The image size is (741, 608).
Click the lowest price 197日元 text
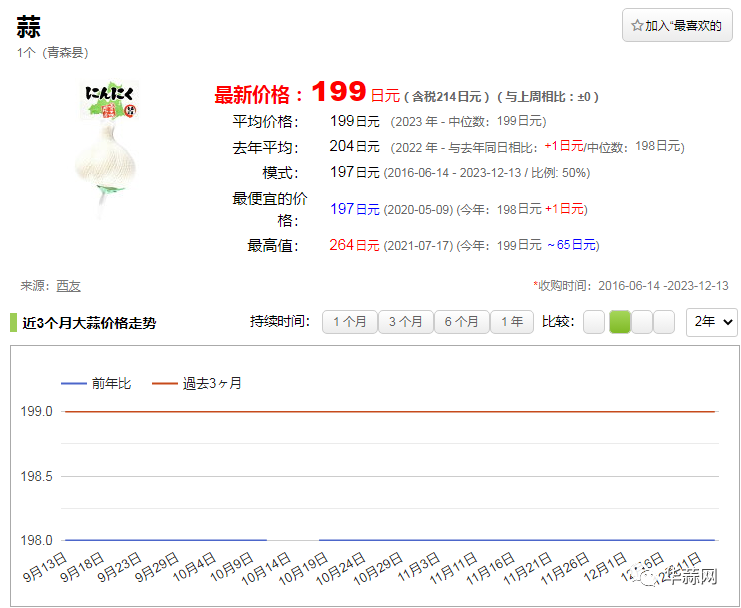coord(354,209)
